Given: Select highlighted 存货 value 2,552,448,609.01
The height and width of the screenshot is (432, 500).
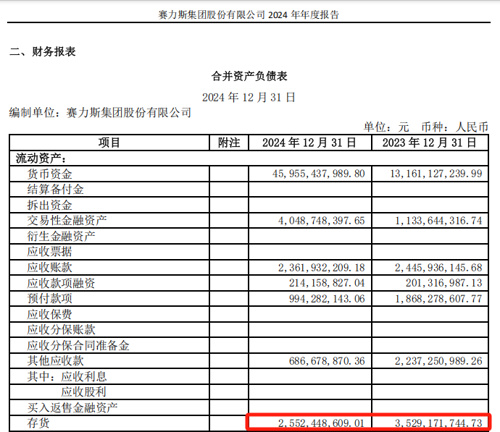Looking at the screenshot, I should pos(321,423).
